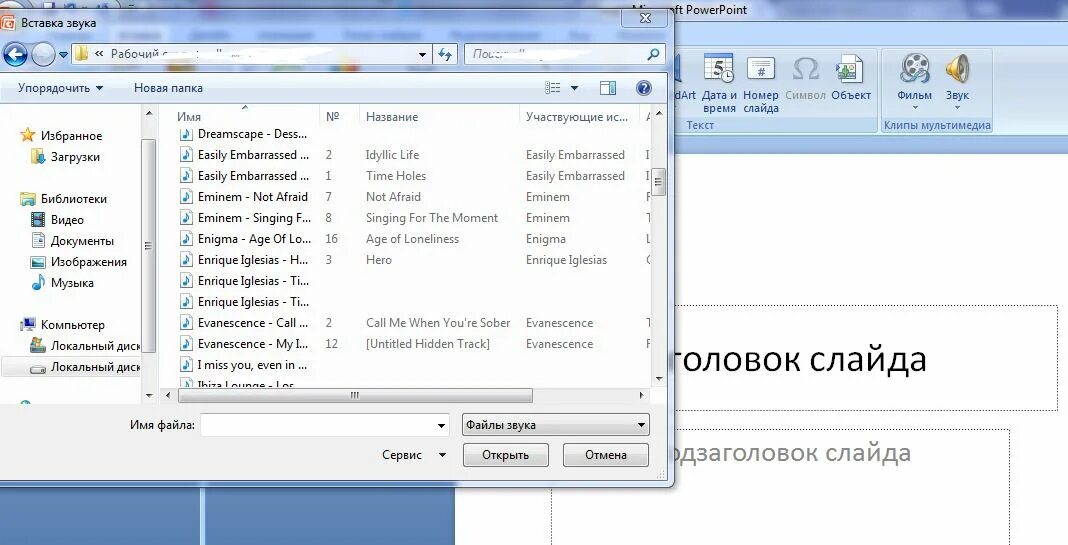
Task: Click audio file icon of Eminem - Not Afraid
Action: (186, 197)
